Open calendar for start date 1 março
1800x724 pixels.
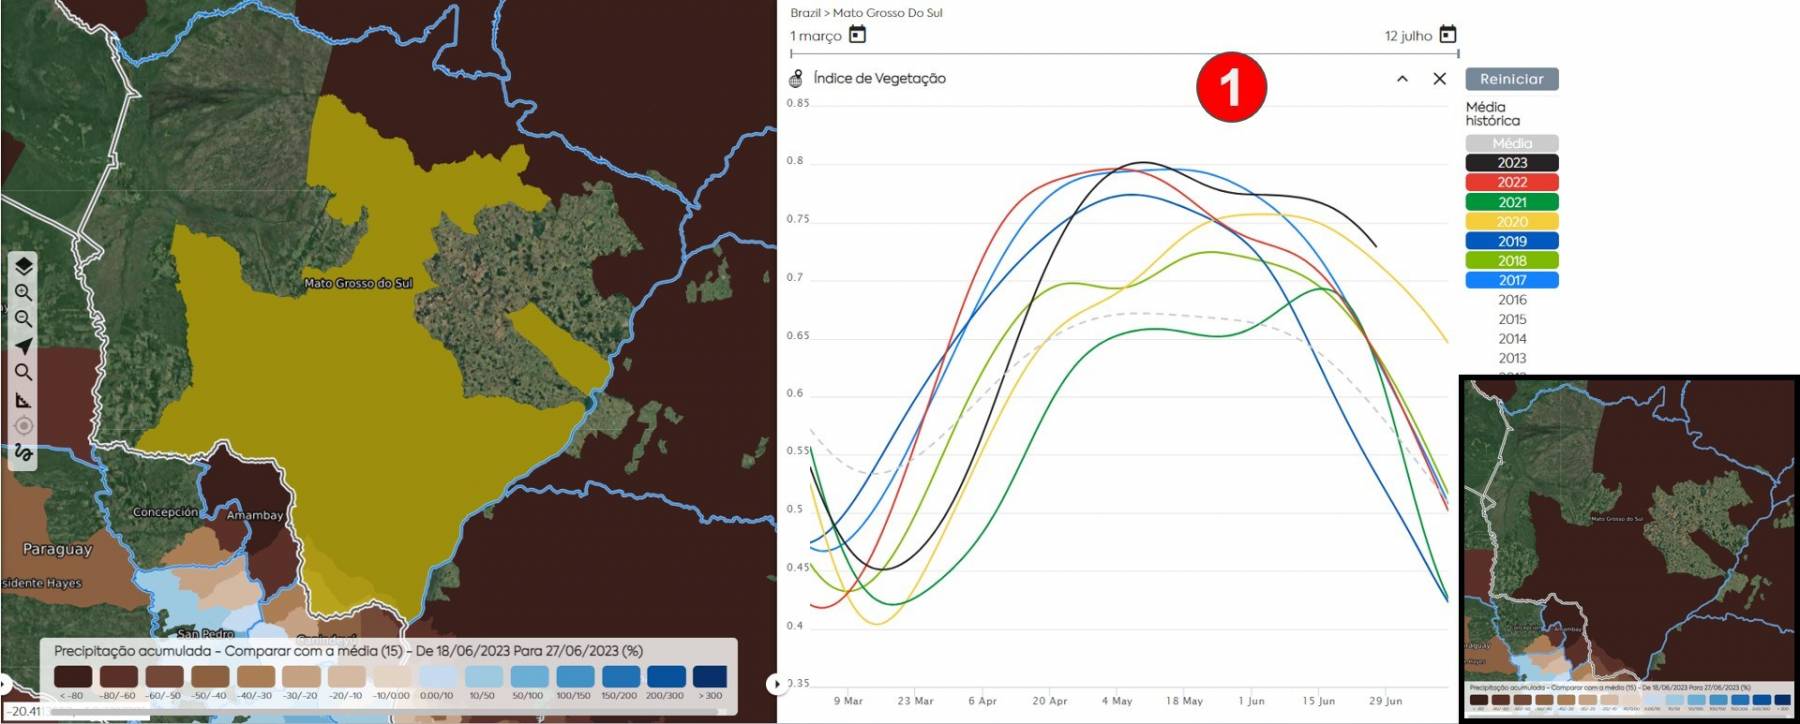coord(857,35)
